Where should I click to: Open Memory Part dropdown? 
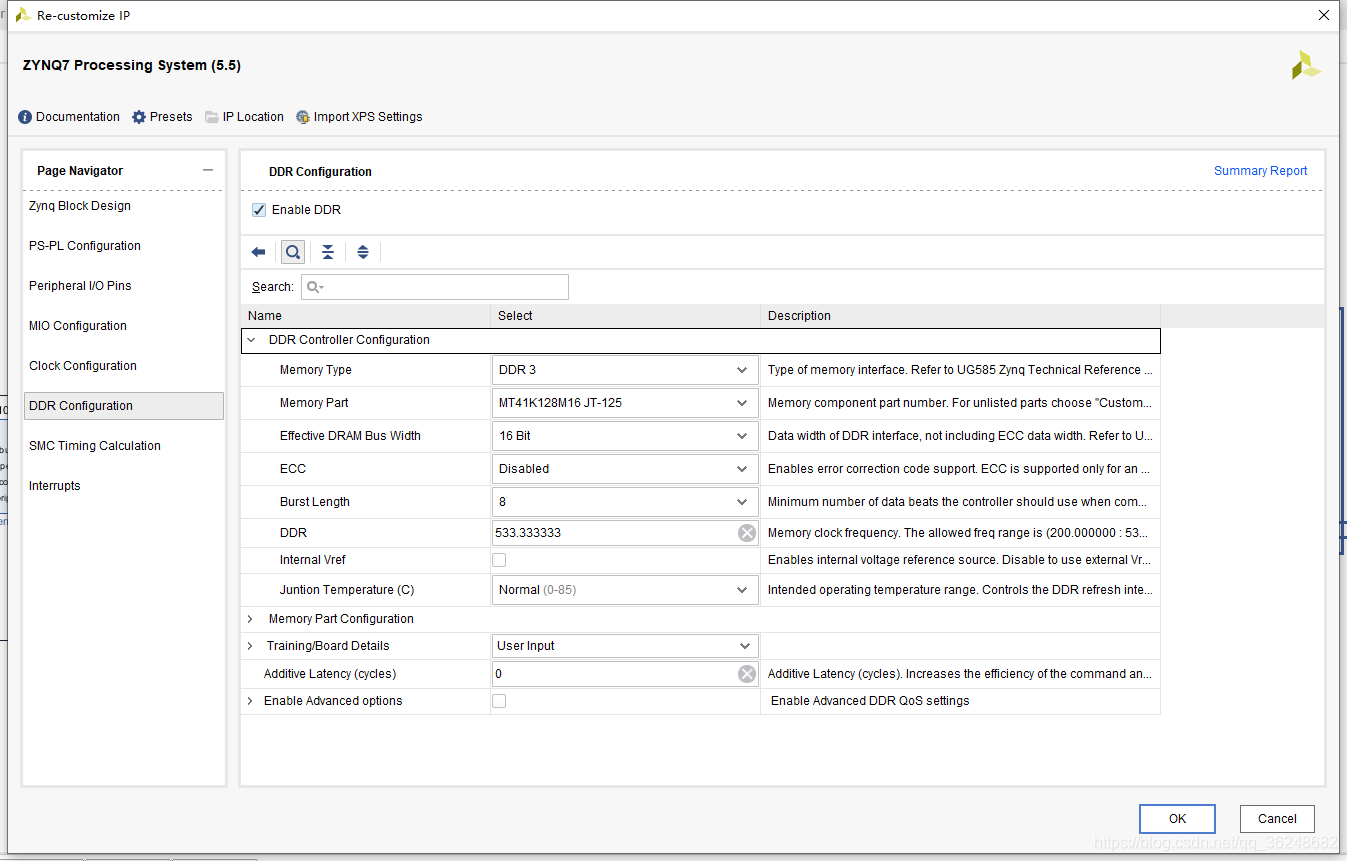click(x=625, y=403)
